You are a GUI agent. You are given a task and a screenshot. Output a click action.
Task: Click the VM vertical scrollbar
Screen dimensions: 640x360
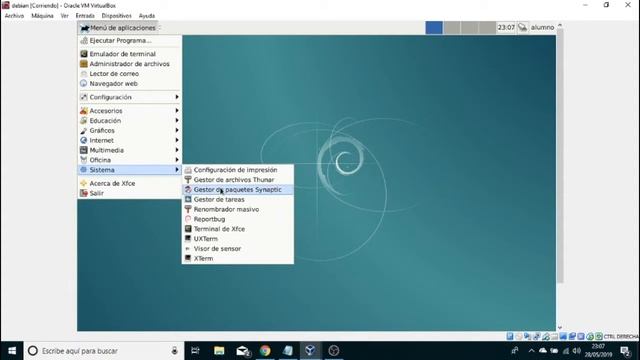tap(560, 155)
